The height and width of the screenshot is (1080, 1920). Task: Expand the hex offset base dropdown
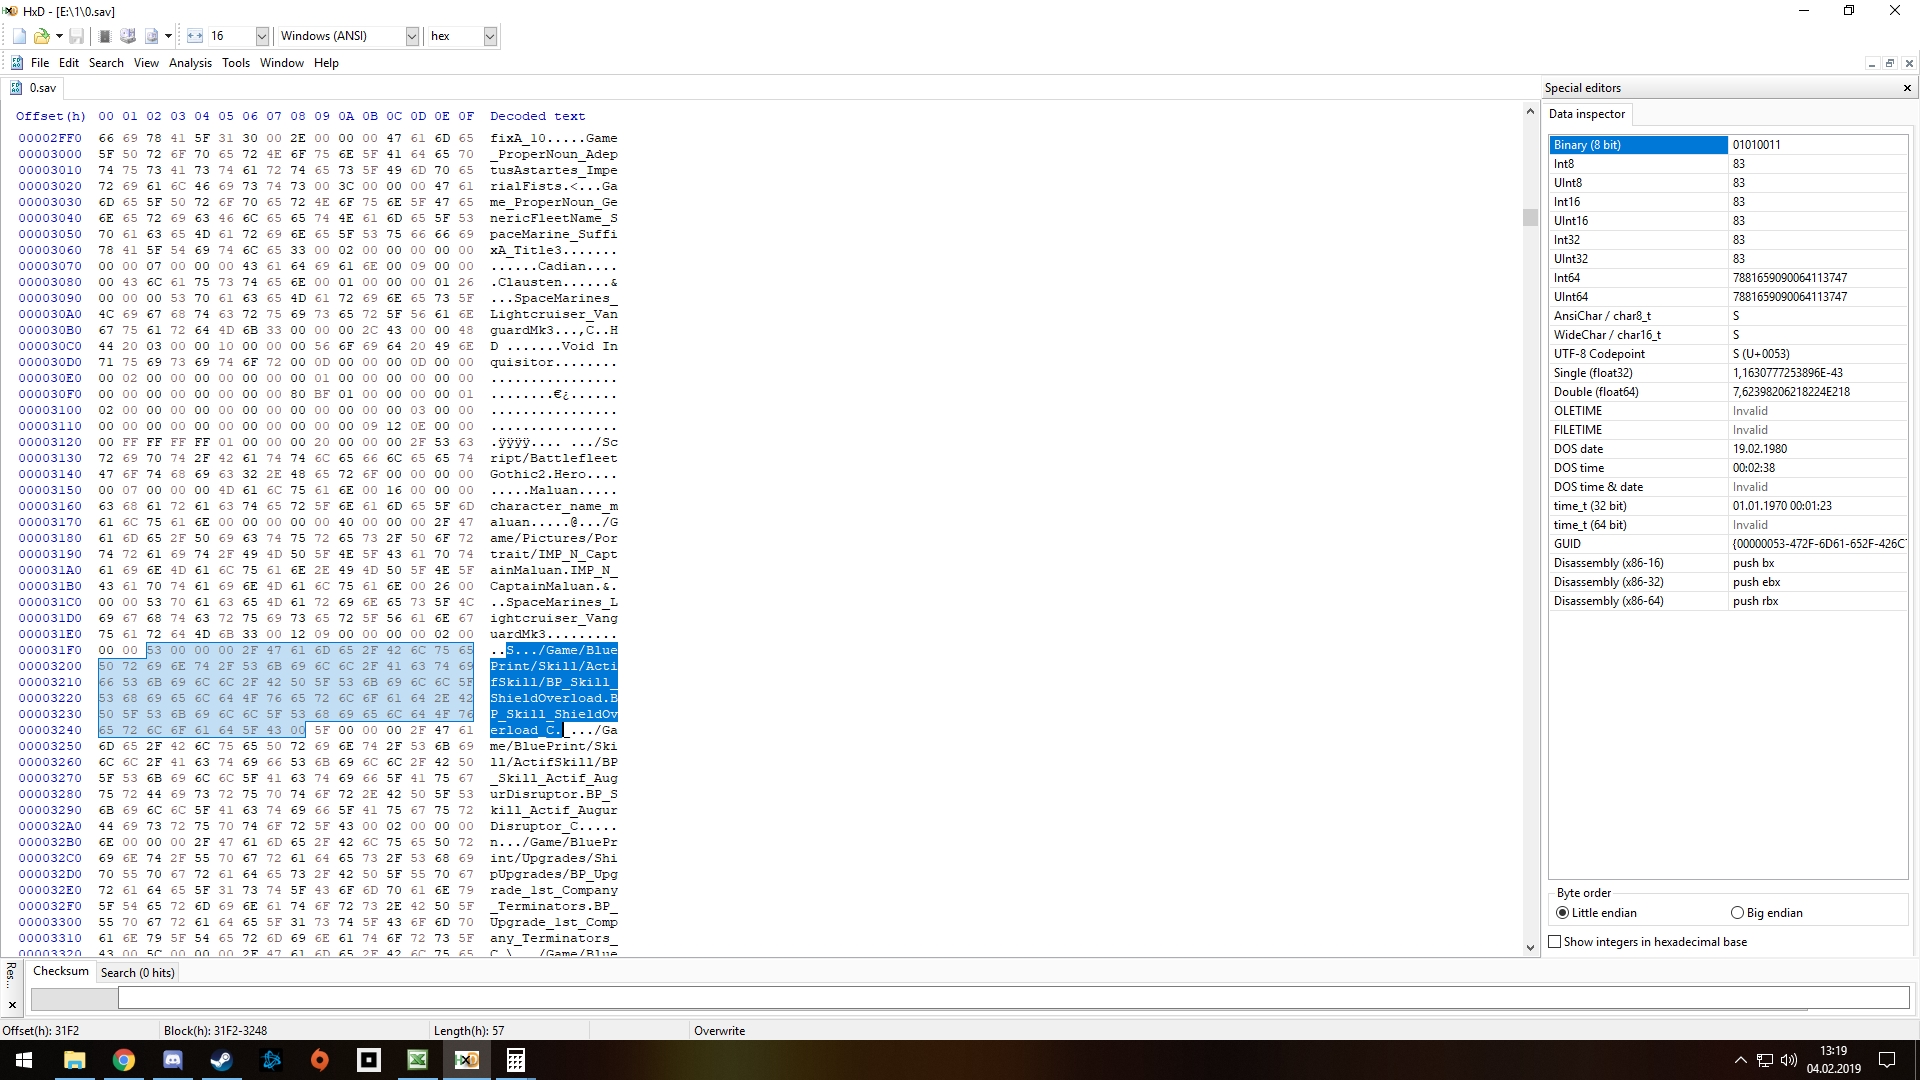click(490, 36)
